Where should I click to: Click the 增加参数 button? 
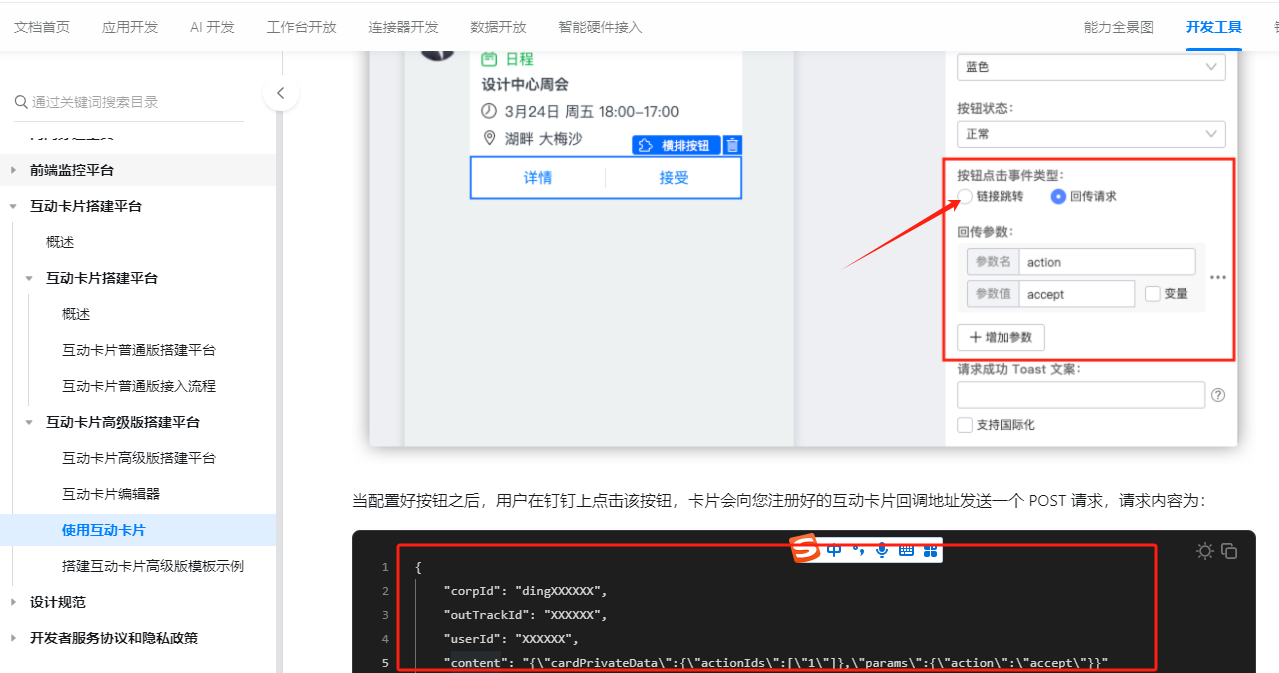(x=1001, y=337)
